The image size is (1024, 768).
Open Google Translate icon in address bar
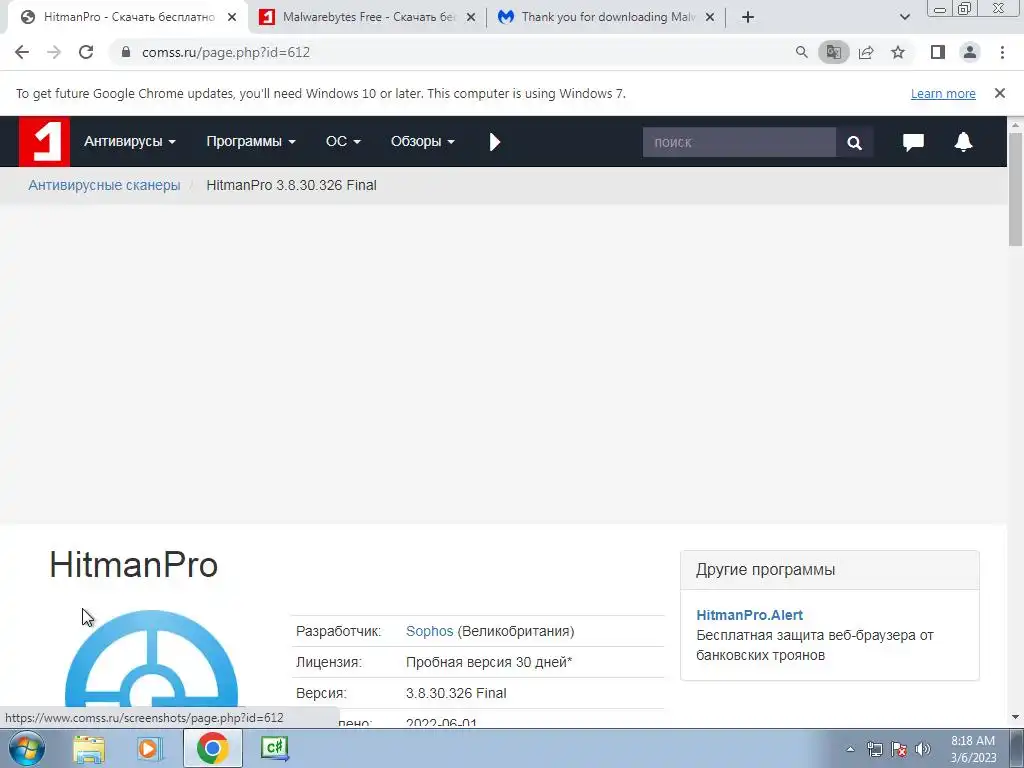pyautogui.click(x=833, y=52)
